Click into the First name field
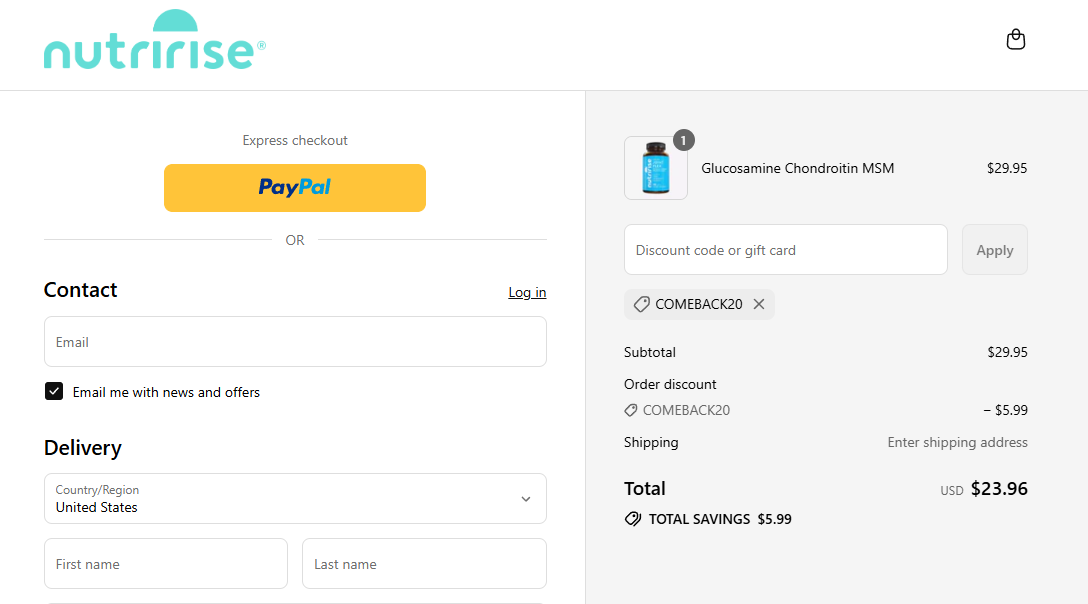Screen dimensions: 1088x604 pos(166,564)
